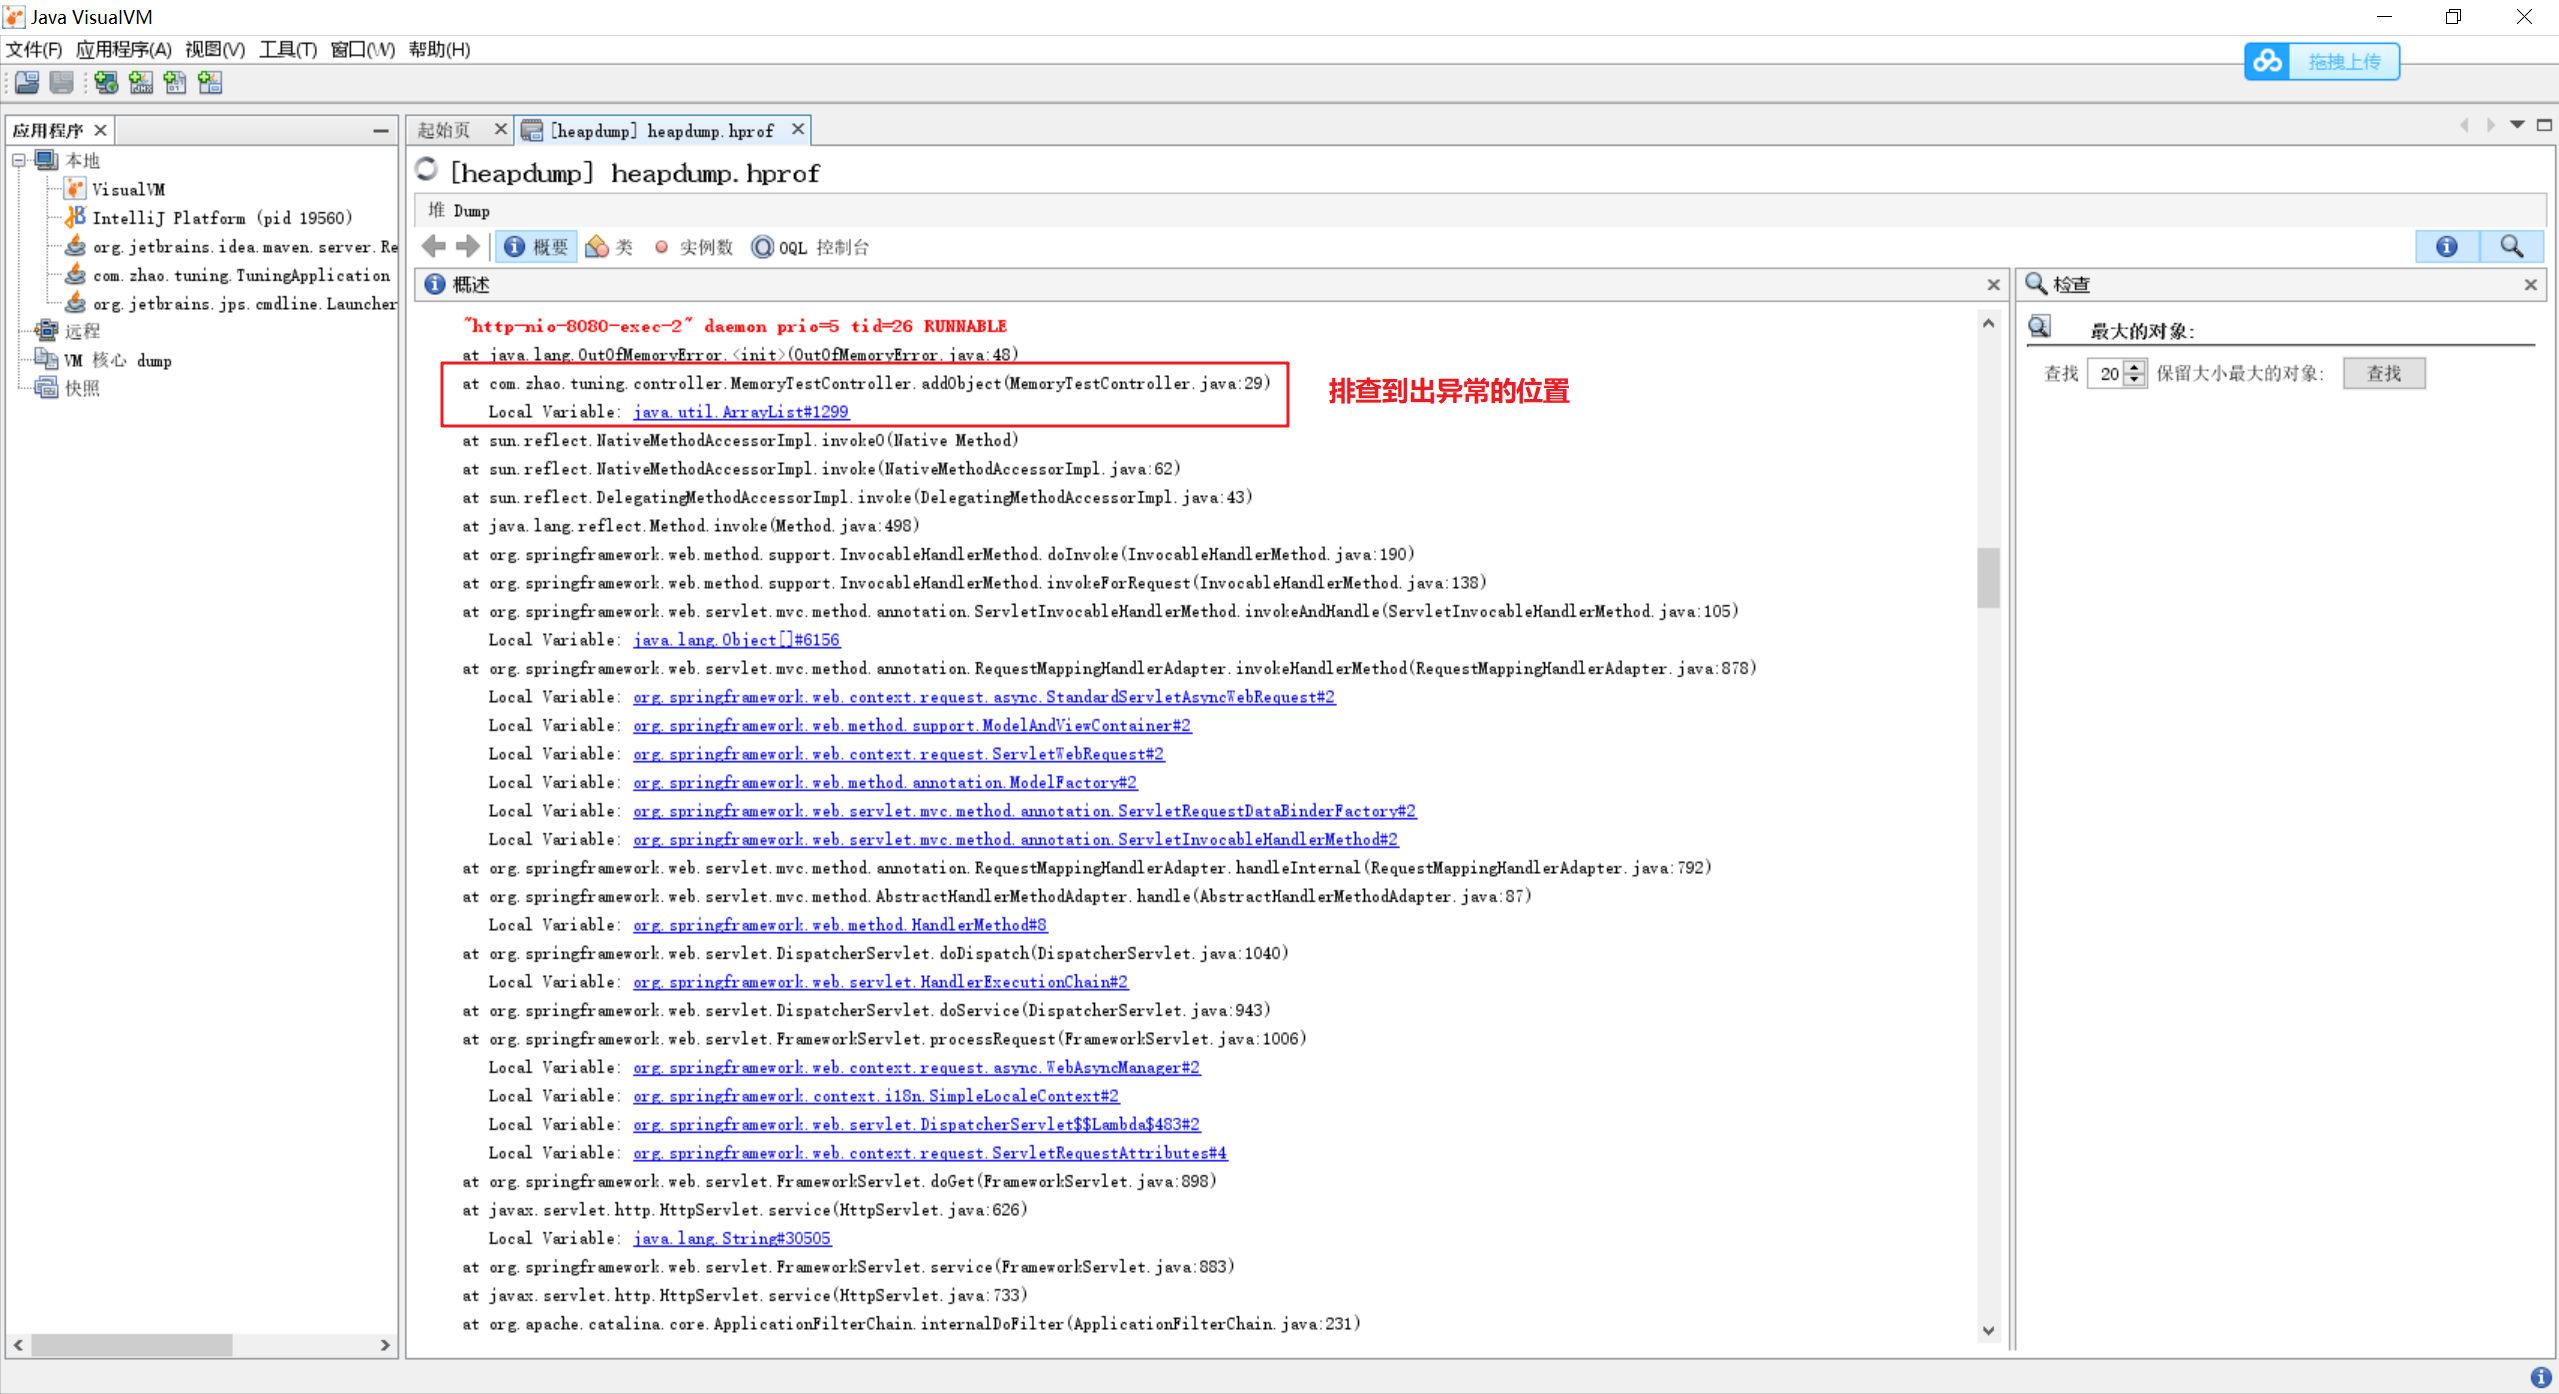Image resolution: width=2559 pixels, height=1394 pixels.
Task: Open the HandlerExecutionChain#2 link
Action: (880, 982)
